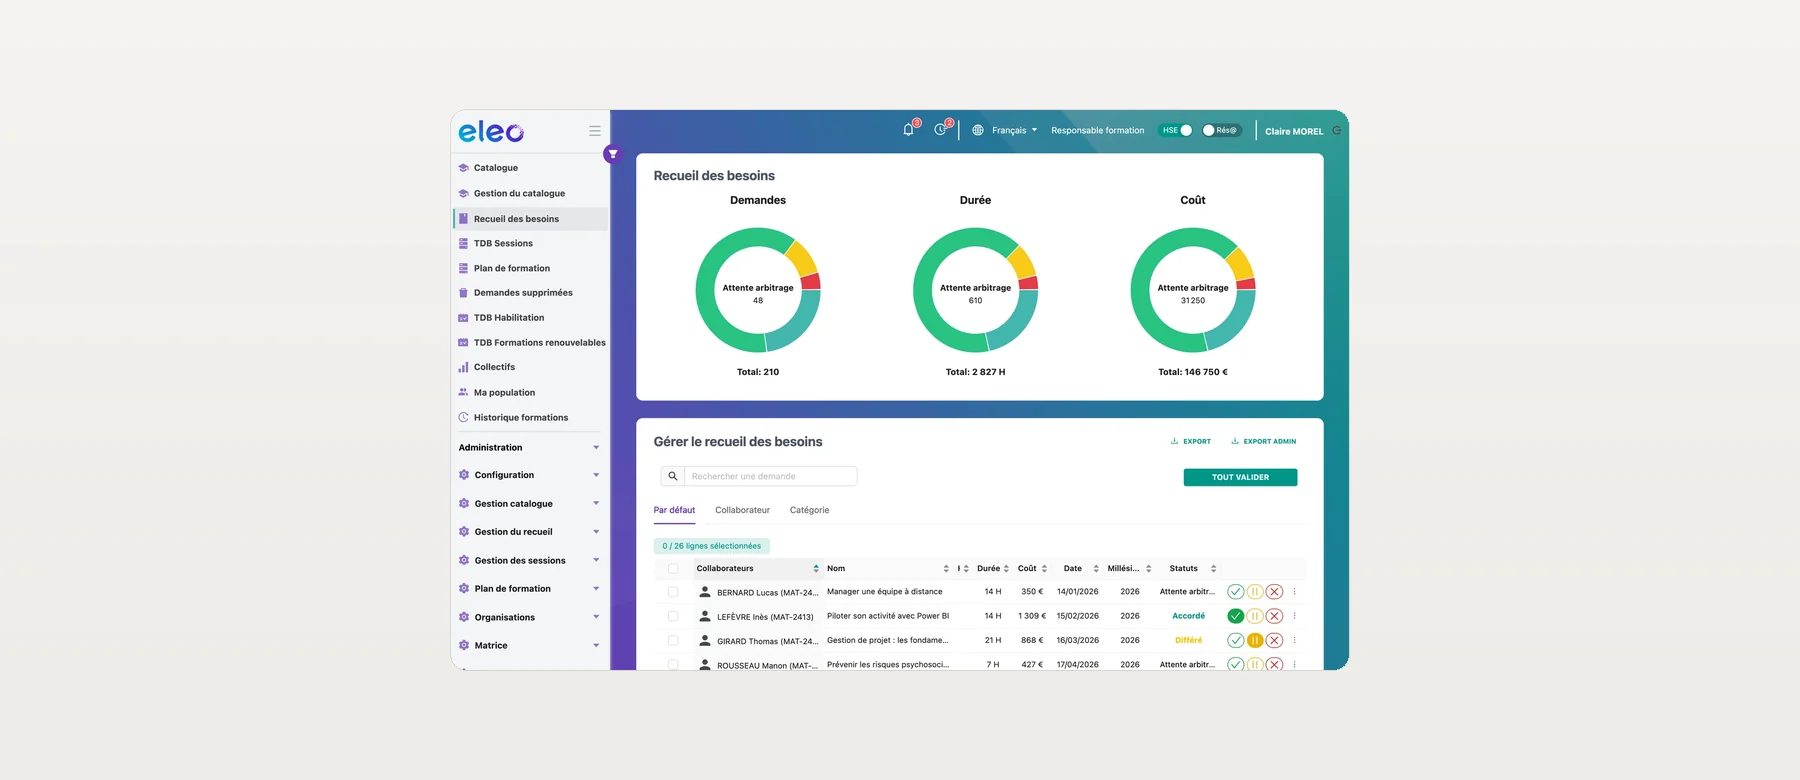Reject the GIRARD Thomas request with red cross

[x=1274, y=640]
